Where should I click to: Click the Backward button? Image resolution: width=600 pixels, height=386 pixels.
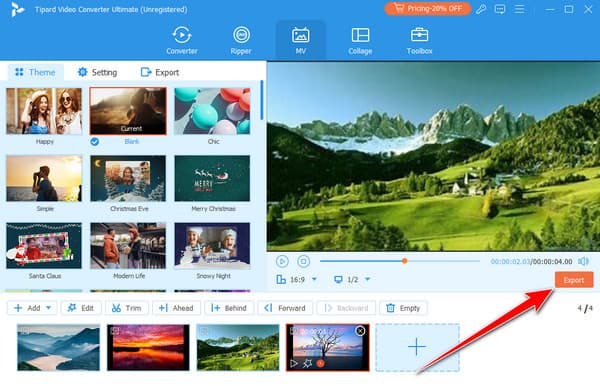(x=346, y=308)
